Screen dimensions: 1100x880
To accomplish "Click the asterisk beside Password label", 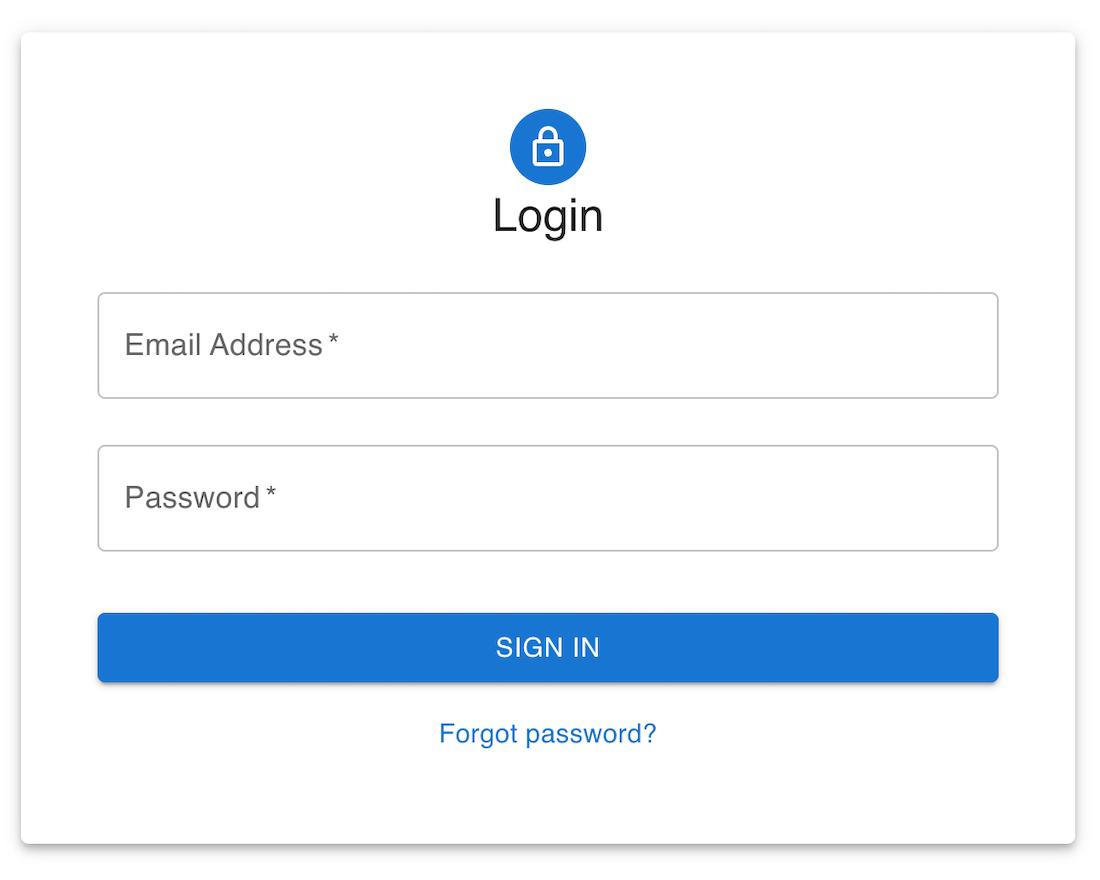I will pos(271,495).
